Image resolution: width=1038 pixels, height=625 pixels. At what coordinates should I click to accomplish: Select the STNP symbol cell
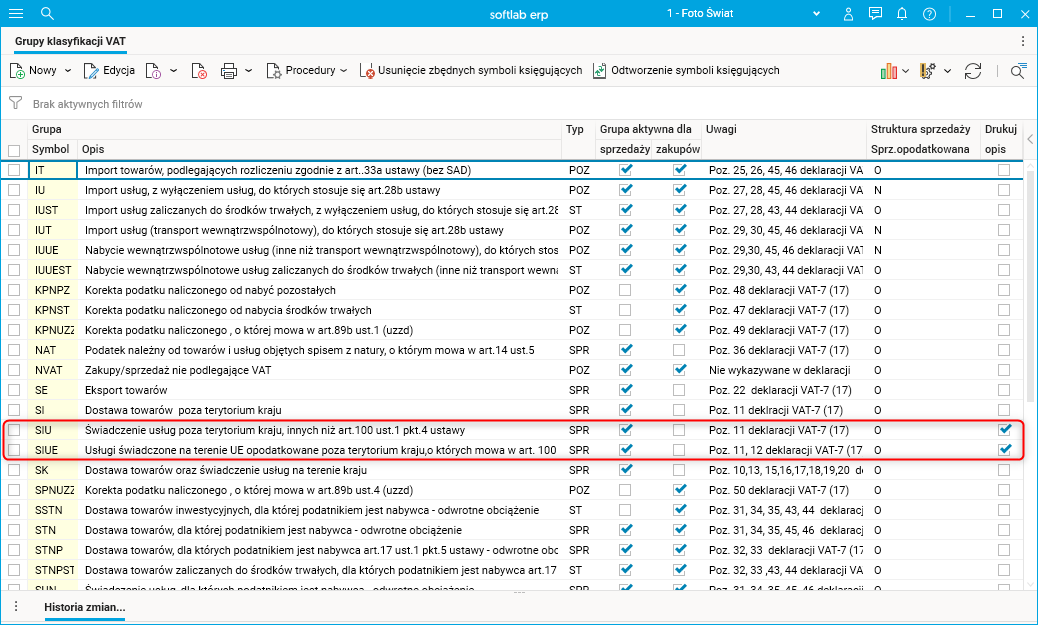click(x=52, y=550)
